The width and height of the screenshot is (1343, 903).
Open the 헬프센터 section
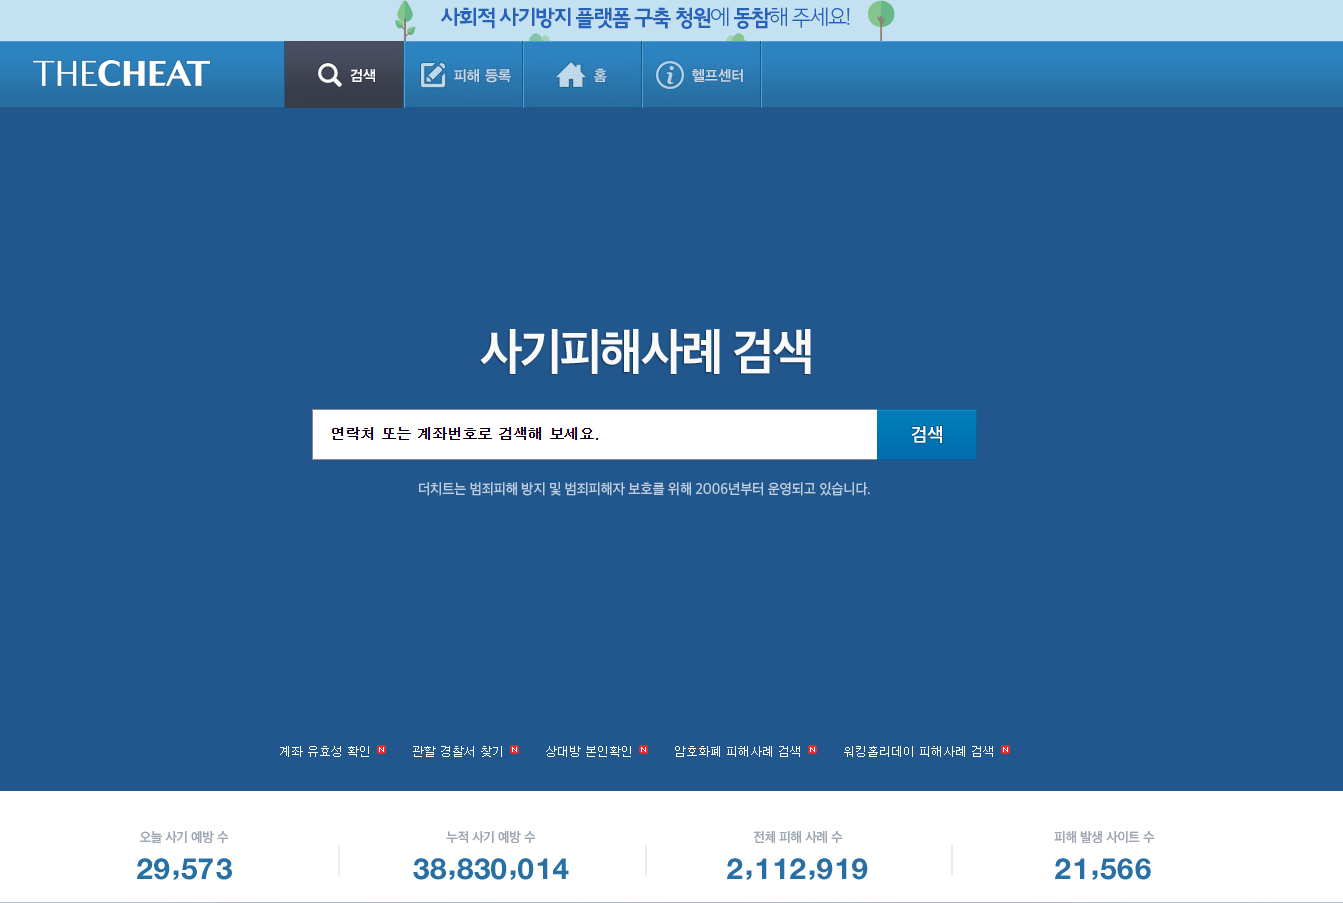701,73
